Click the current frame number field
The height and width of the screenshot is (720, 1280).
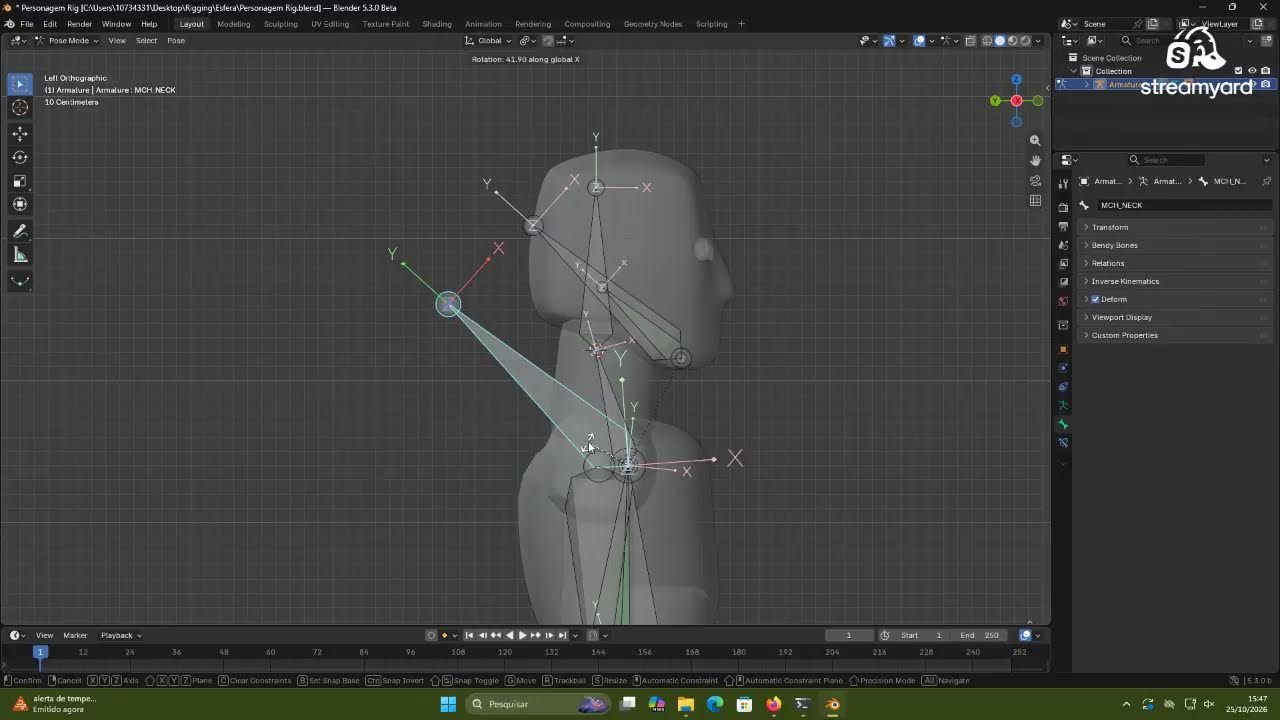pos(849,635)
